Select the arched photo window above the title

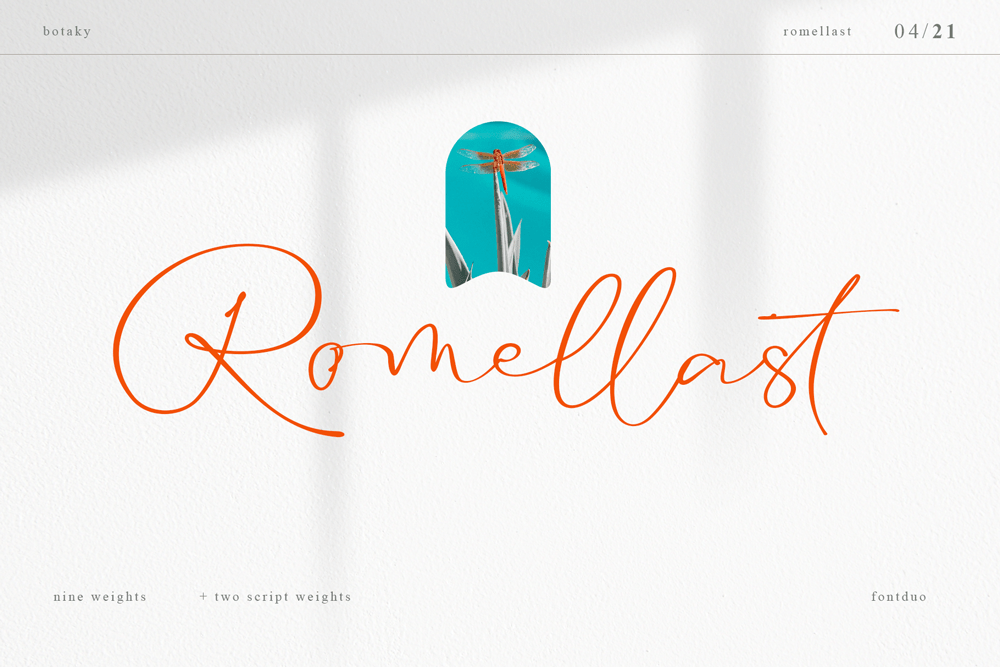pos(498,200)
